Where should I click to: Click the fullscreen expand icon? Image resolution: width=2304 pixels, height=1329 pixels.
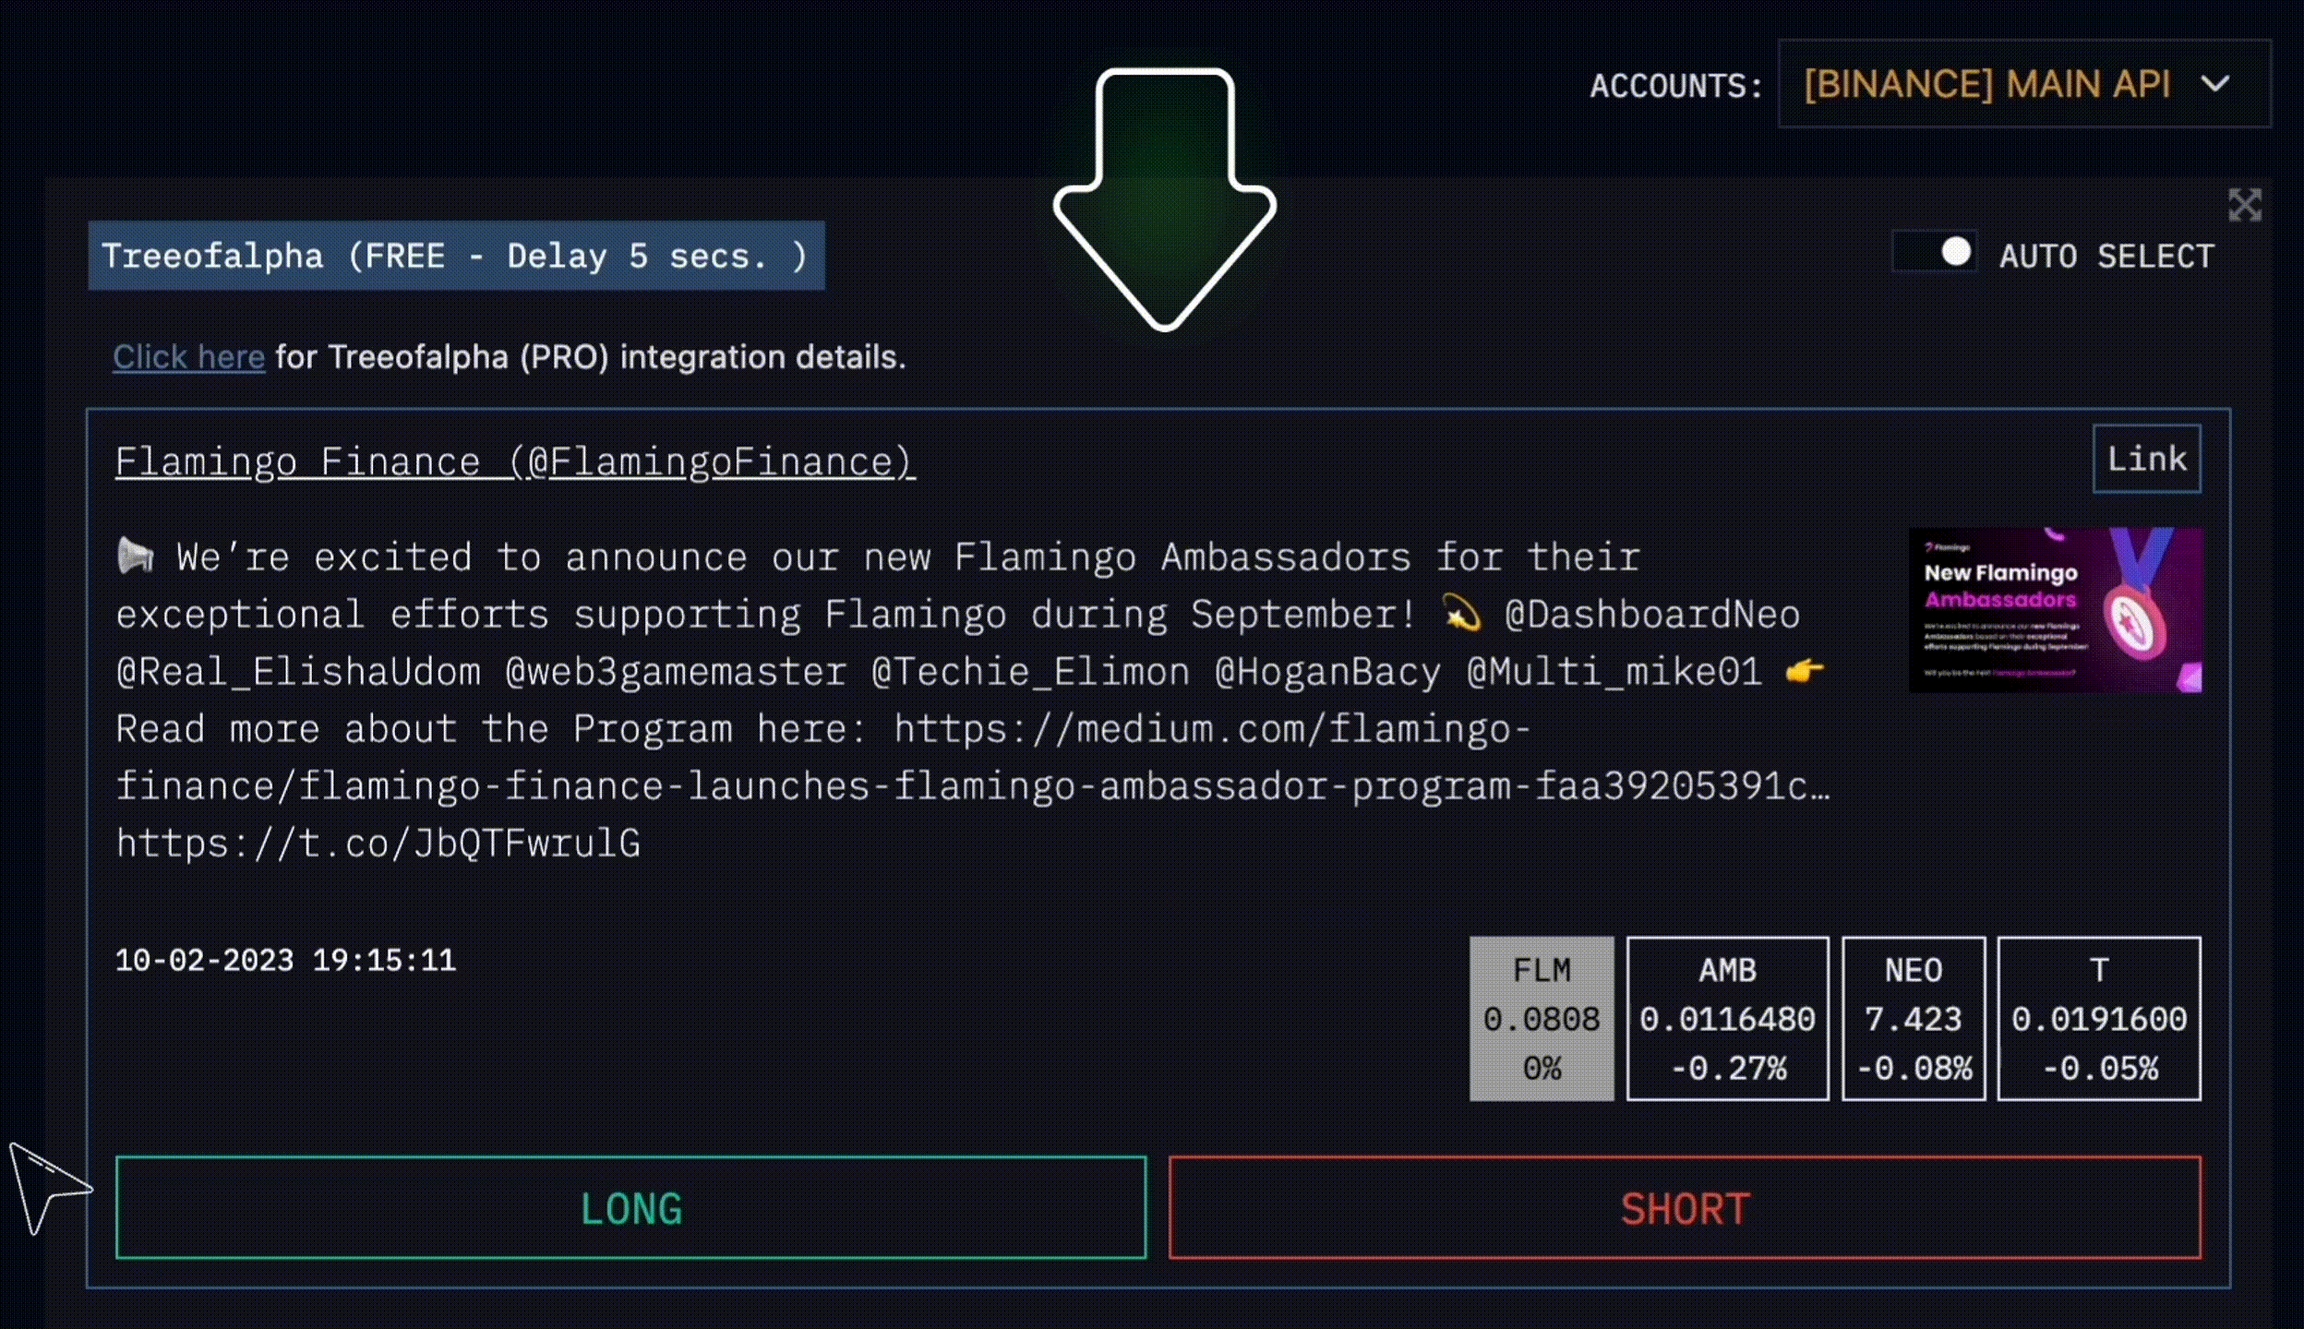(x=2244, y=205)
